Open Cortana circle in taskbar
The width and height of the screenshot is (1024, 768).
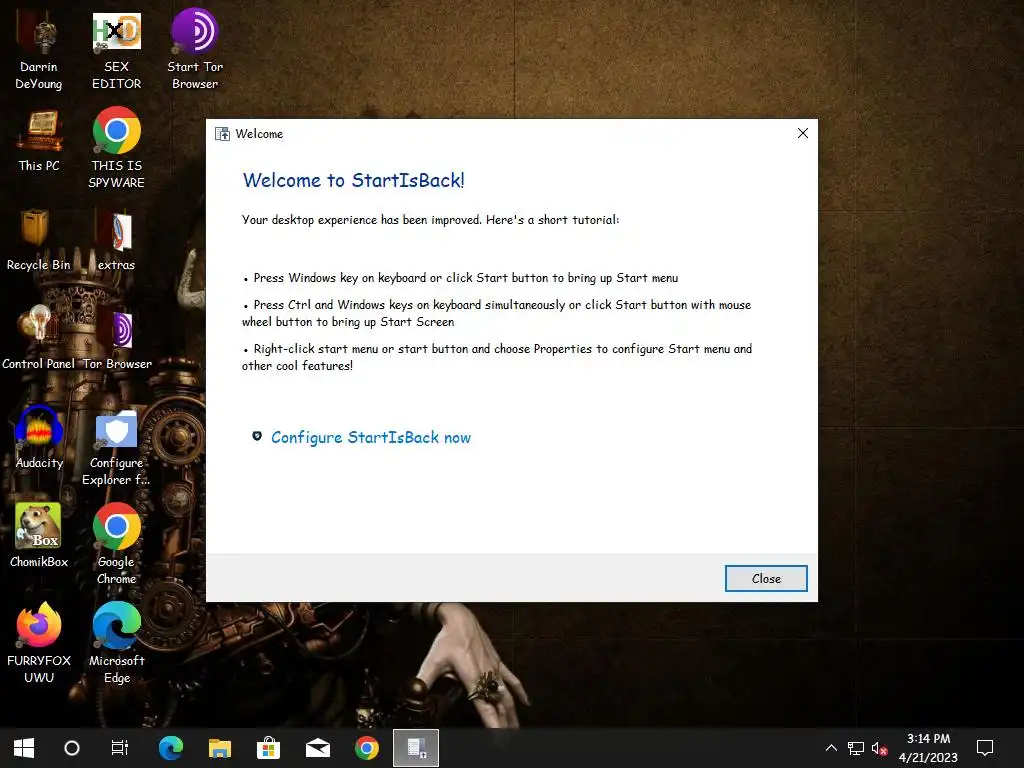click(72, 748)
